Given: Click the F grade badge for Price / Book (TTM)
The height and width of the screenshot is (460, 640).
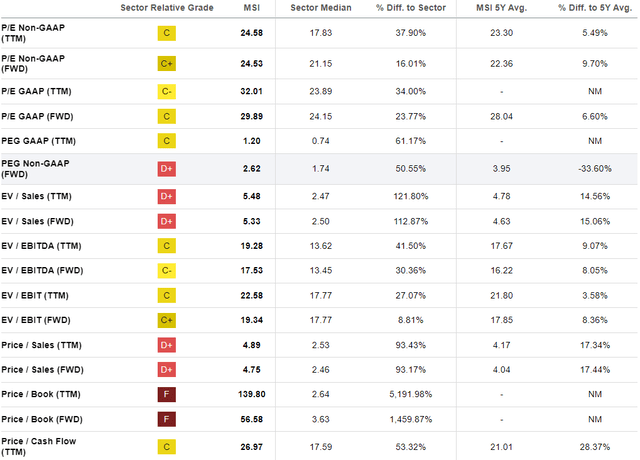Looking at the screenshot, I should tap(167, 394).
